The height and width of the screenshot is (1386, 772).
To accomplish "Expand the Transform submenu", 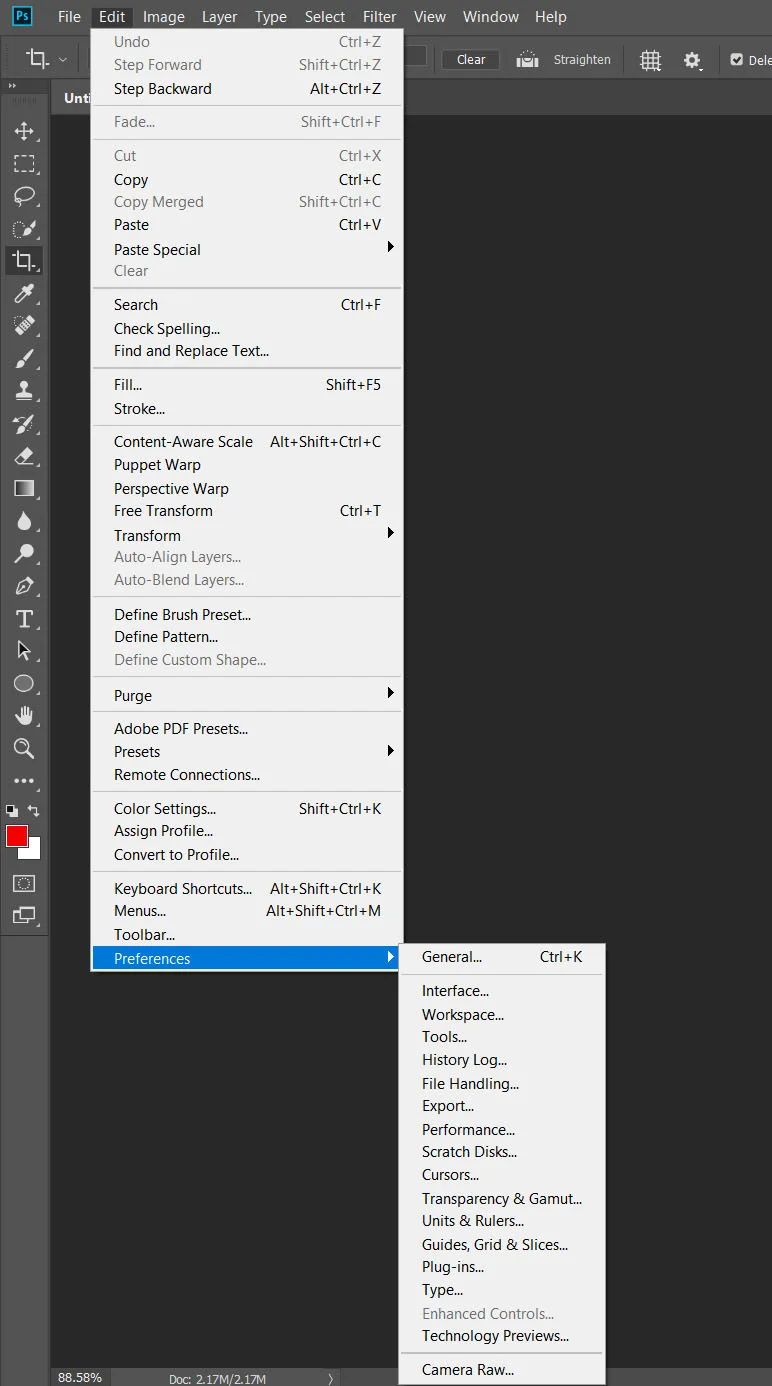I will (248, 535).
